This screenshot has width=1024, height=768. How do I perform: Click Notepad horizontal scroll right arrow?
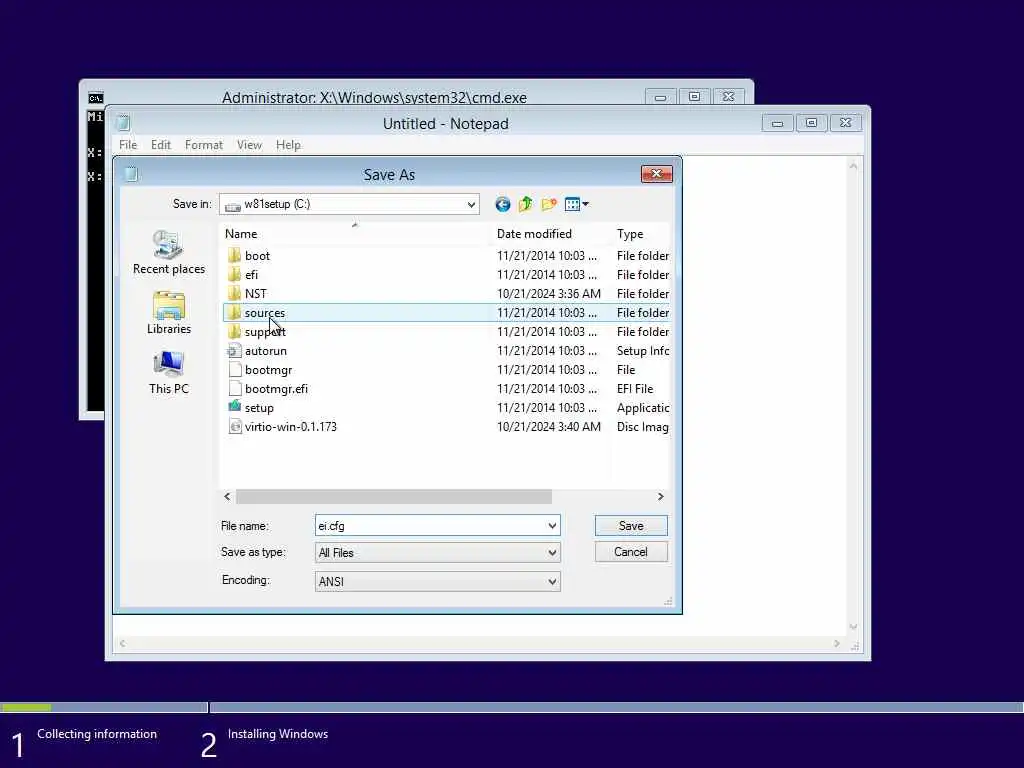[837, 644]
